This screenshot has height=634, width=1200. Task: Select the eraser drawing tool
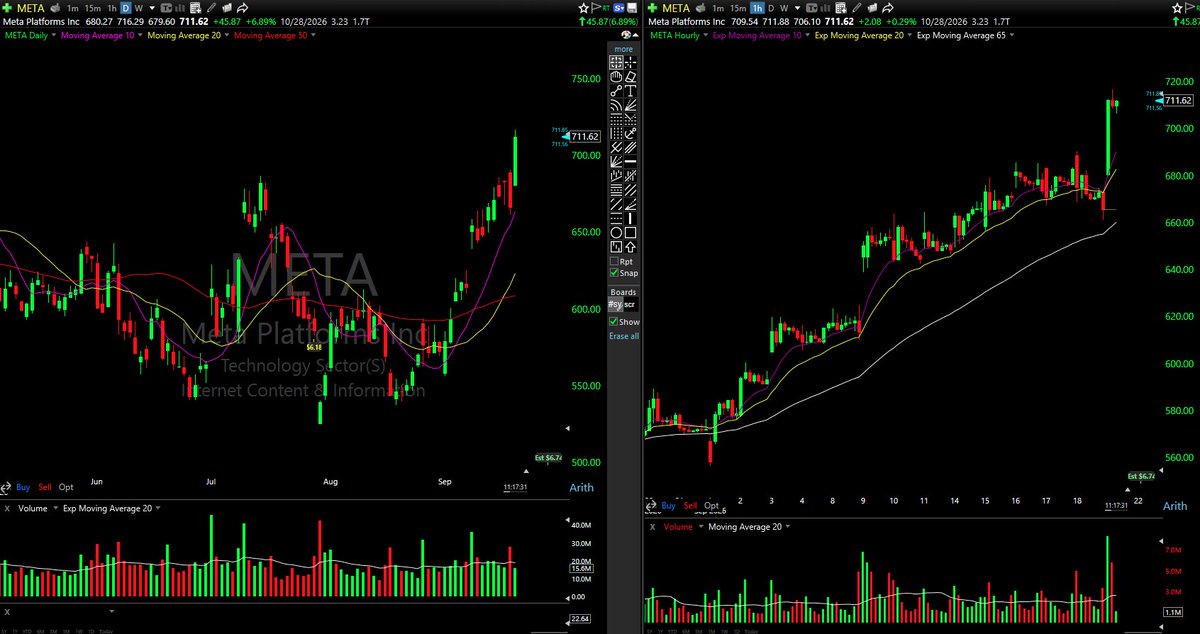[x=631, y=76]
